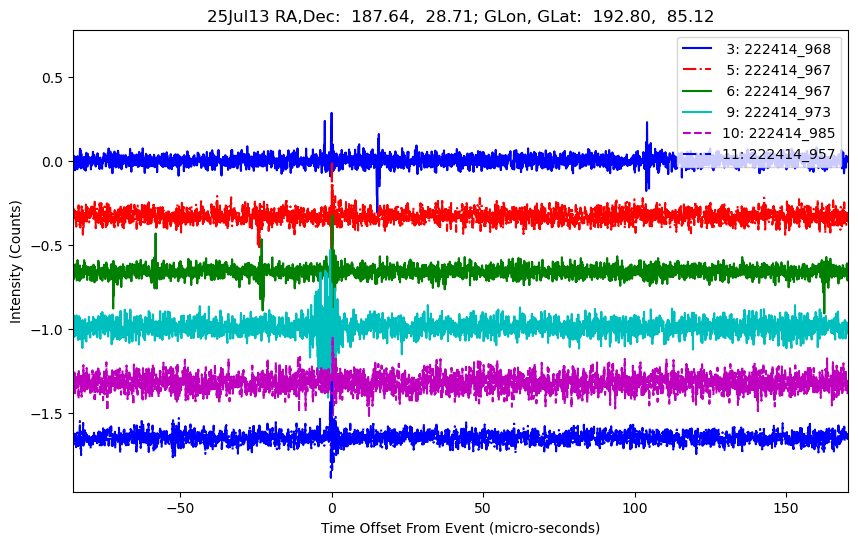The height and width of the screenshot is (545, 858).
Task: Click legend entry '9: 222414_973'
Action: click(778, 112)
